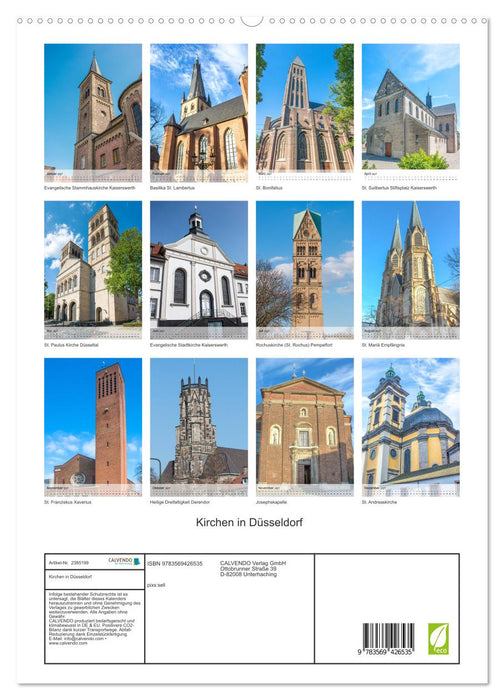The image size is (504, 700).
Task: Click the barcode 9 783569 426535
Action: tap(387, 639)
